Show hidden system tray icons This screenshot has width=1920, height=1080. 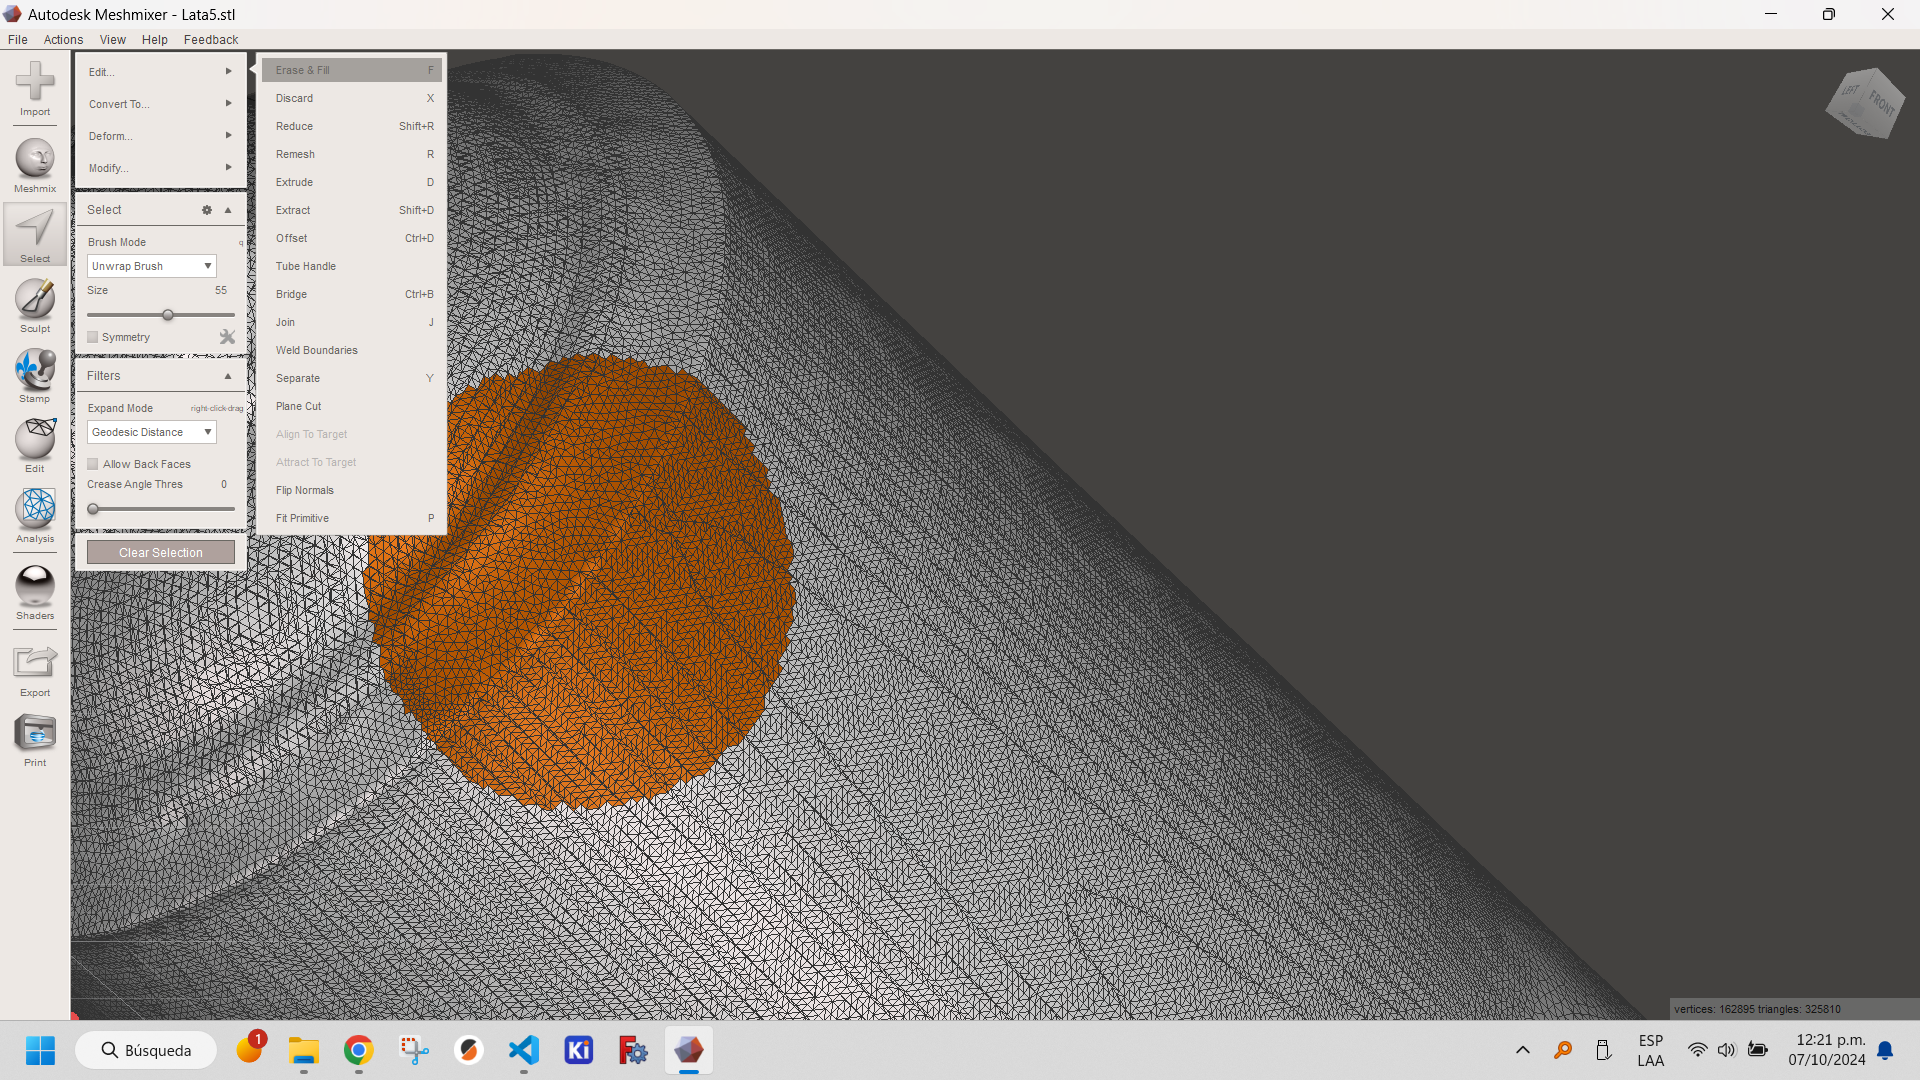click(x=1523, y=1050)
